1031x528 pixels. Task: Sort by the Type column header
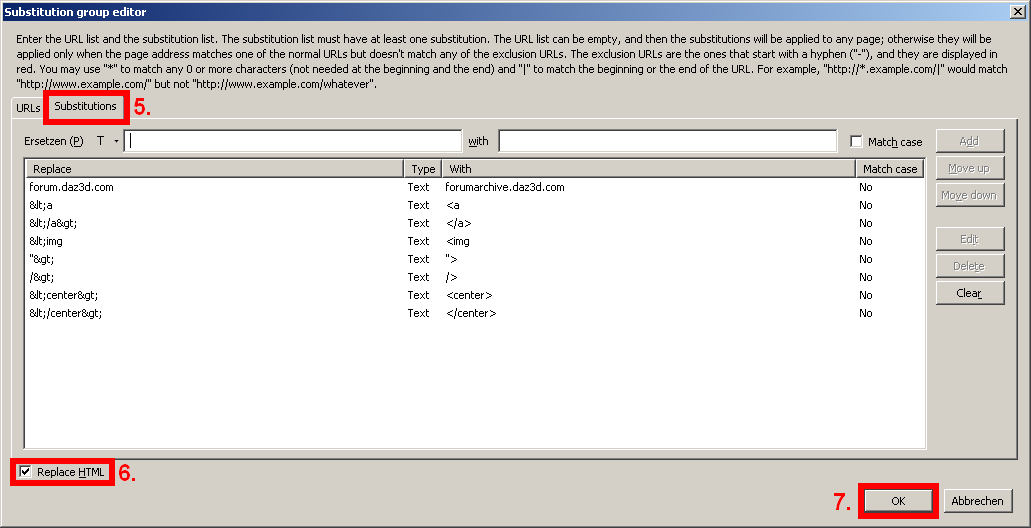pos(423,169)
